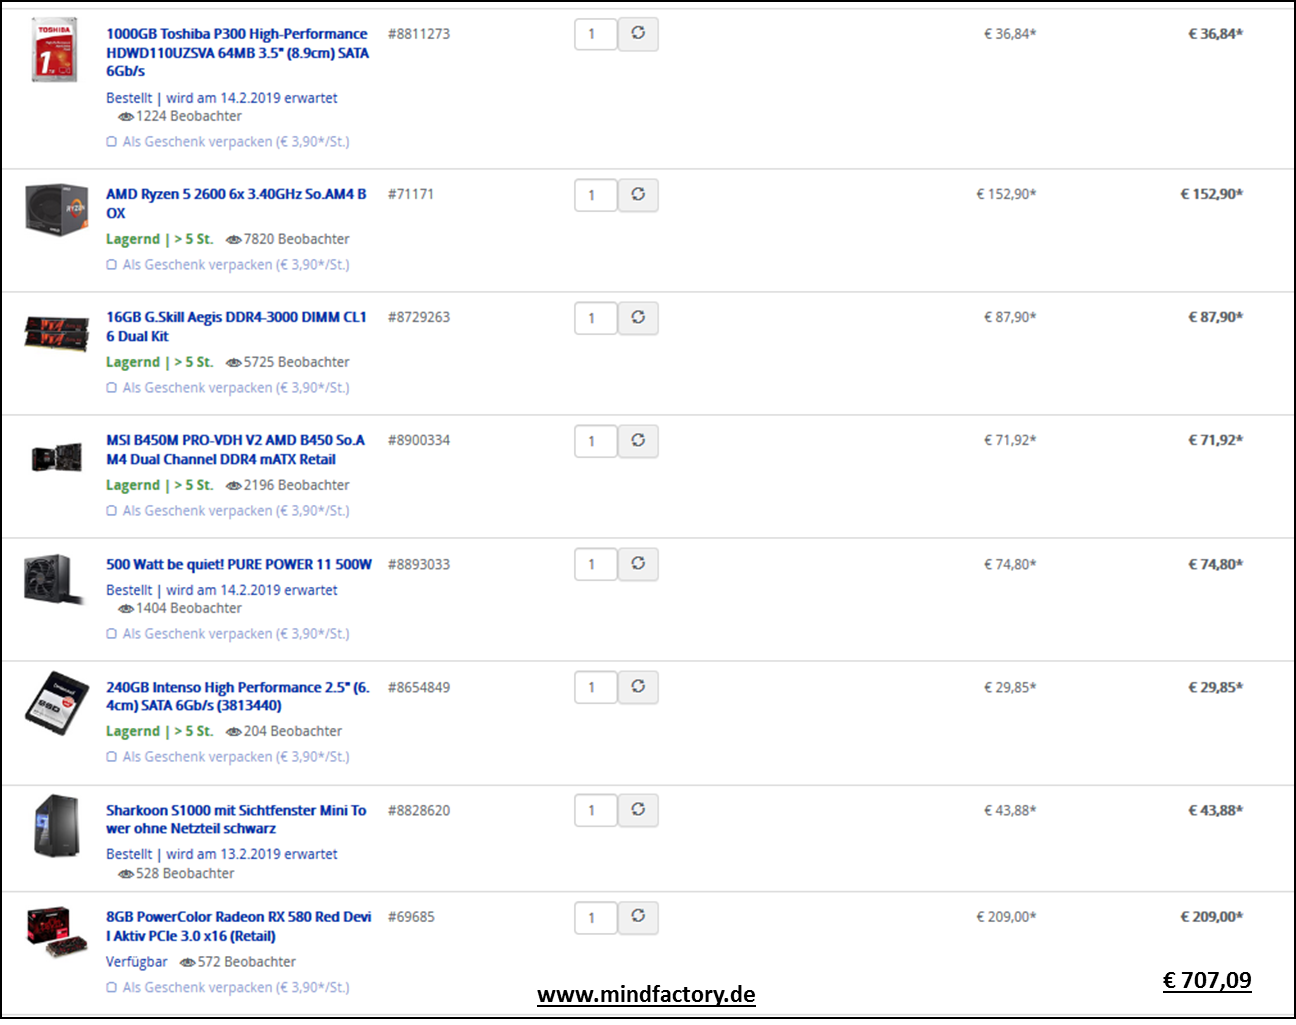1296x1025 pixels.
Task: Click the quantity box in AMD Ryzen row
Action: 596,195
